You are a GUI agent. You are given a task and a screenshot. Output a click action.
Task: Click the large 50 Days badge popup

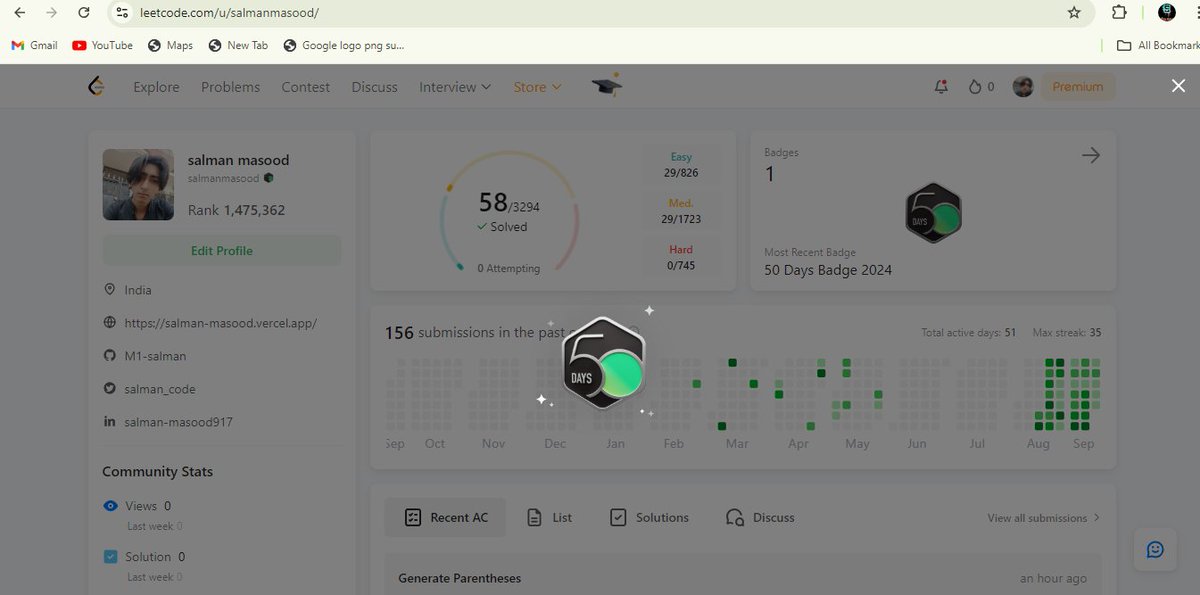tap(603, 362)
